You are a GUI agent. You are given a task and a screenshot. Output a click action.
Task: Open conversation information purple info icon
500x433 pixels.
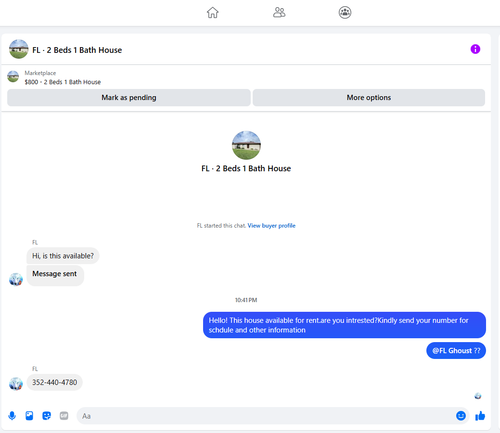click(475, 49)
